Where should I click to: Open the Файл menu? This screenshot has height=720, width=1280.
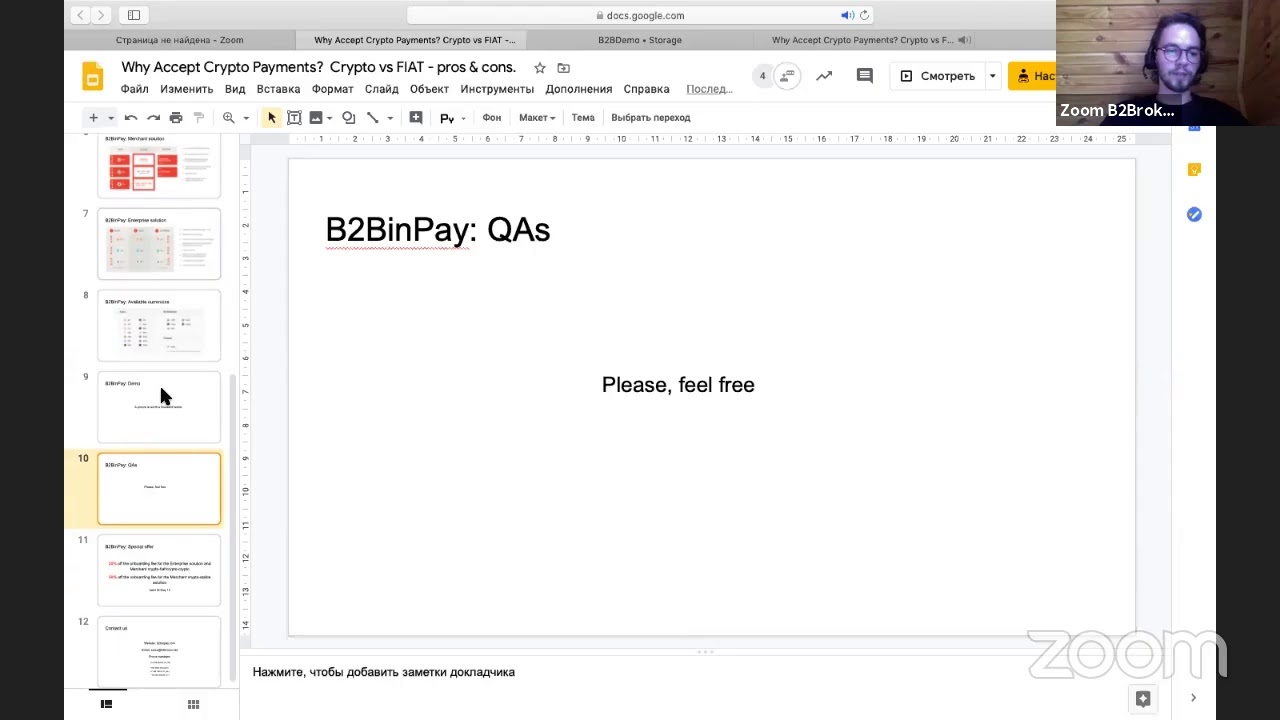(134, 89)
